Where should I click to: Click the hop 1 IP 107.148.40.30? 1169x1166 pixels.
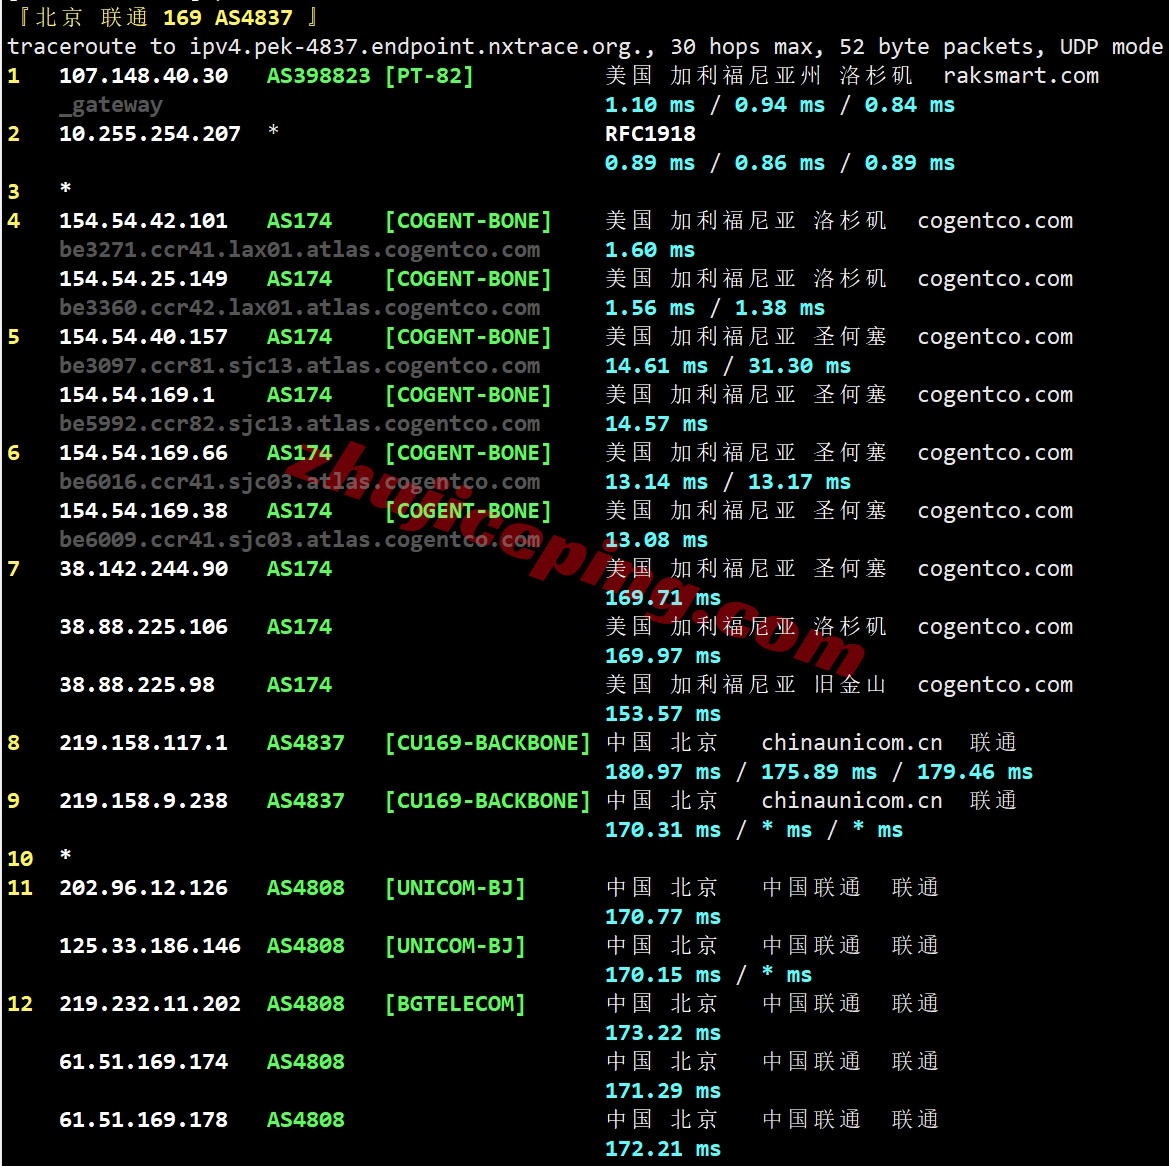click(143, 75)
